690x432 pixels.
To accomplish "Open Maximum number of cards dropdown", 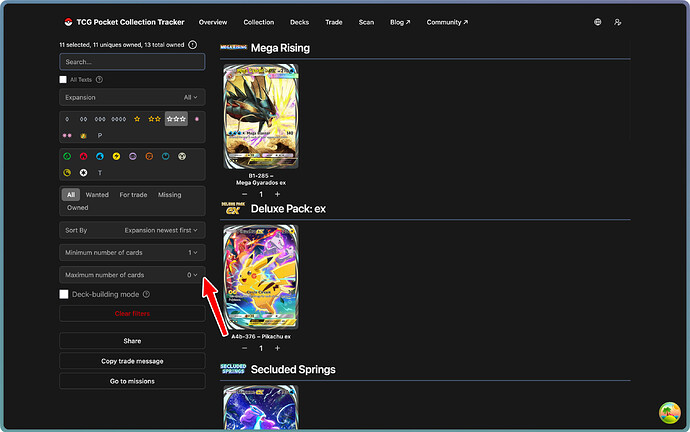I will 132,275.
